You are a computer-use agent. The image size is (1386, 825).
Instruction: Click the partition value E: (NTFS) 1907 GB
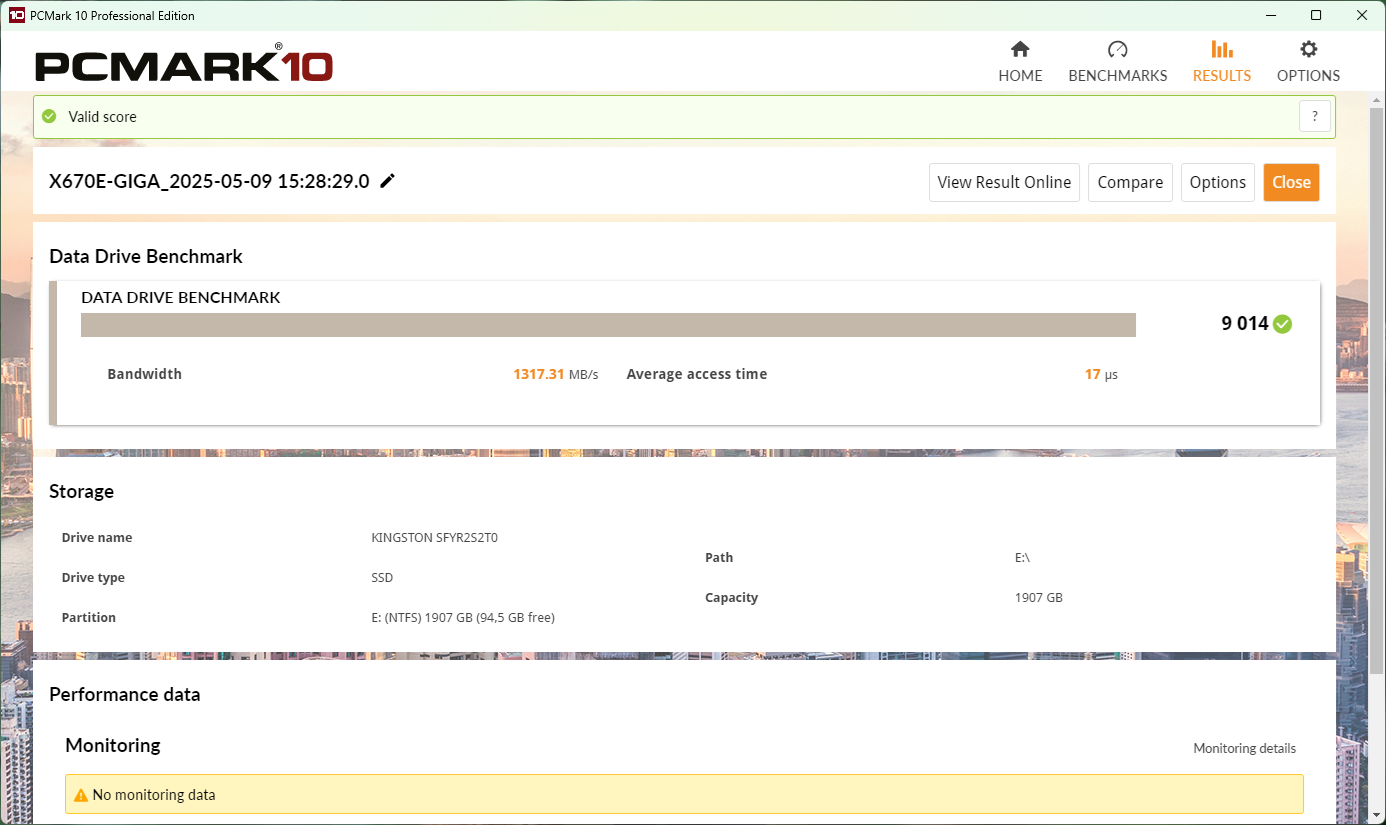coord(463,617)
